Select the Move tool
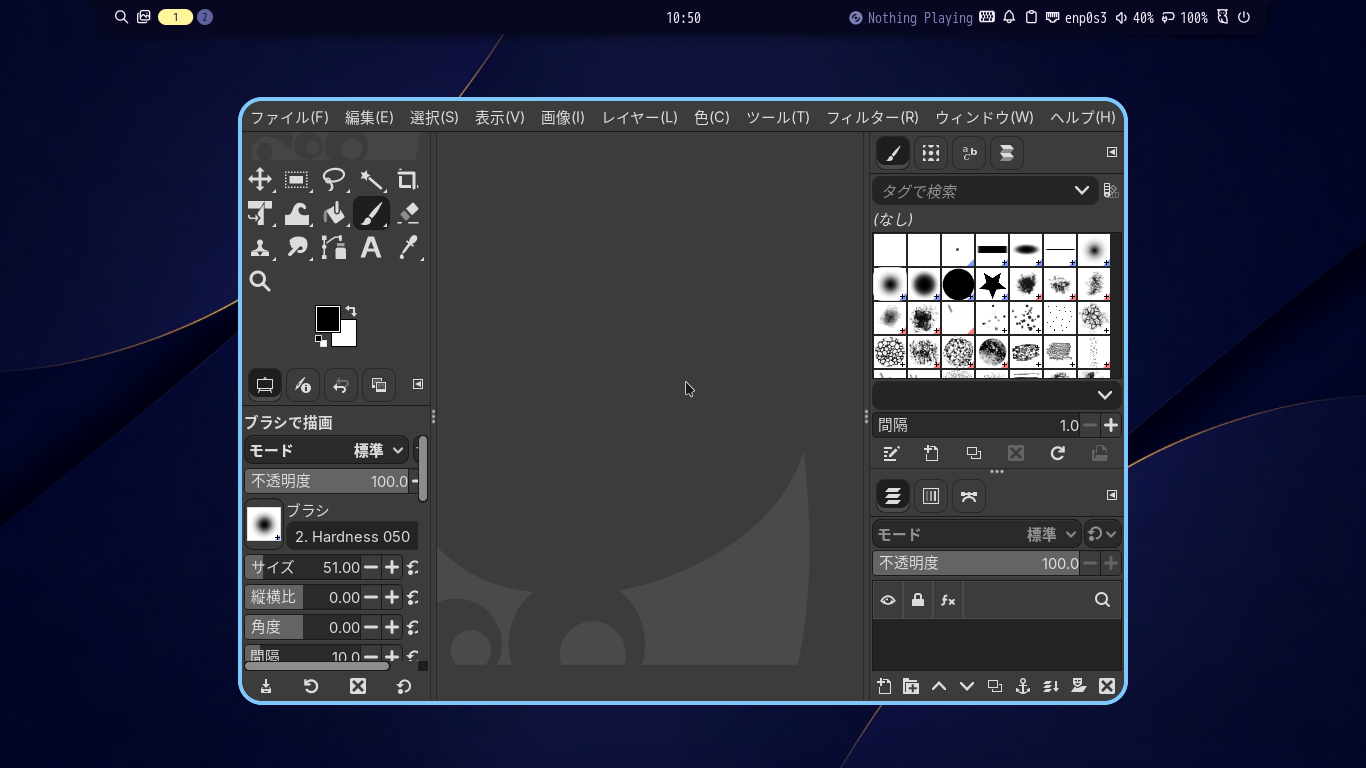This screenshot has height=768, width=1366. 260,180
